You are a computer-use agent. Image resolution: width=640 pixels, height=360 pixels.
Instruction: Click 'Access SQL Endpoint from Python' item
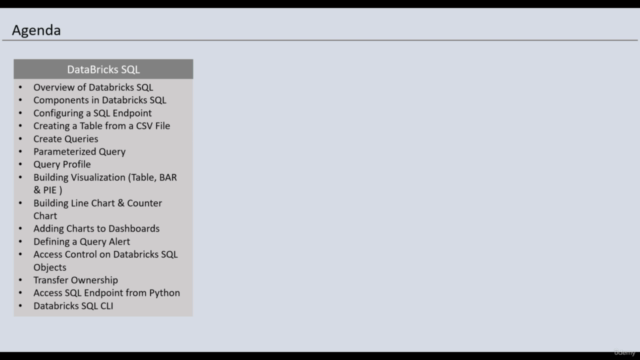point(107,293)
